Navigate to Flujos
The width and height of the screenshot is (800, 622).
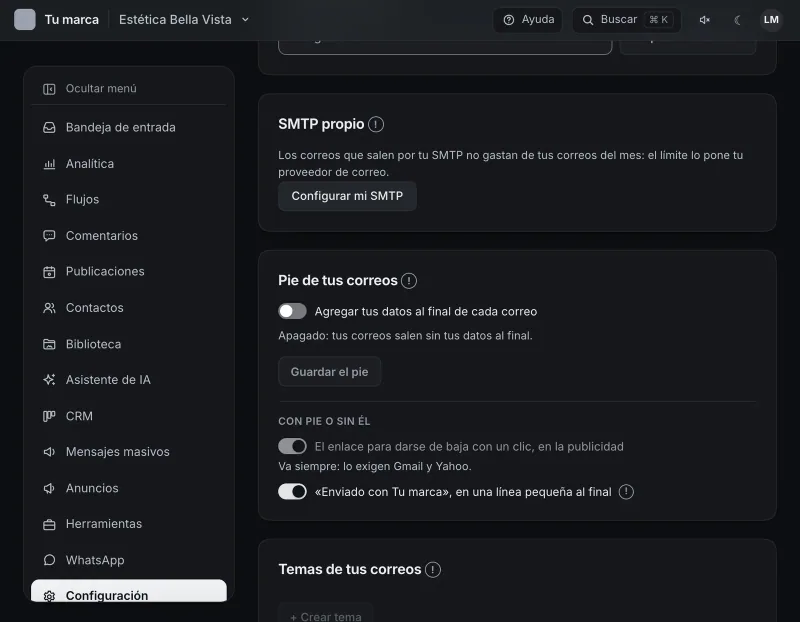click(x=129, y=200)
